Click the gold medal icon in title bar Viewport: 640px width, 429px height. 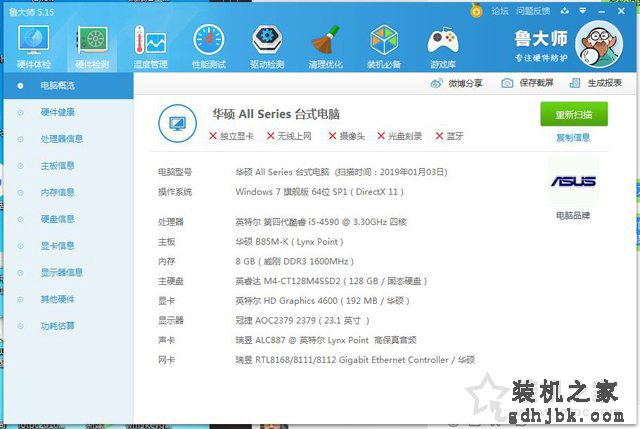pos(476,10)
